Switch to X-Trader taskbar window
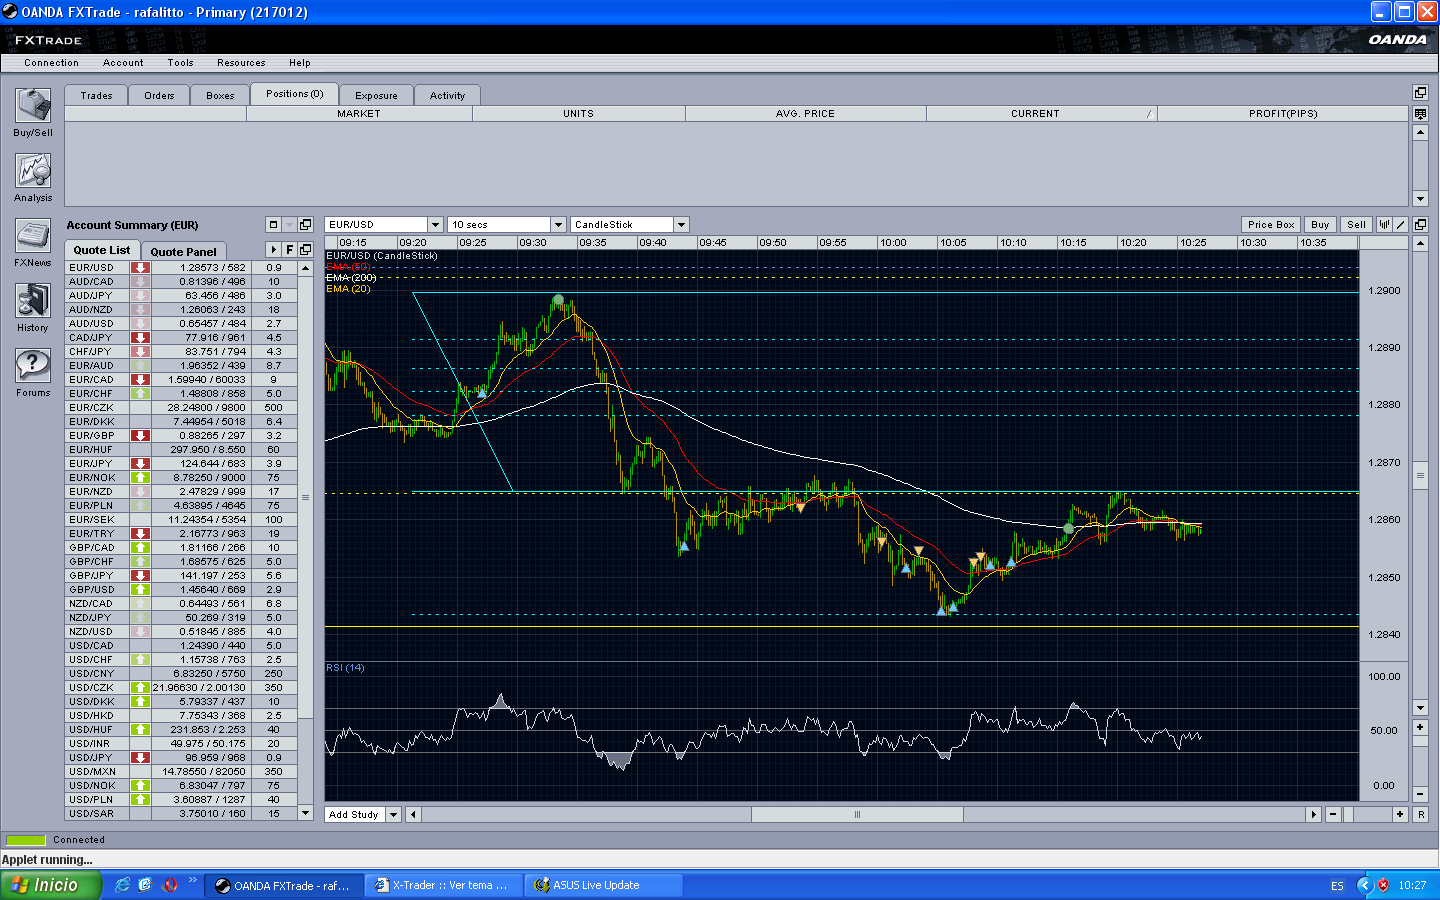1440x900 pixels. 443,885
